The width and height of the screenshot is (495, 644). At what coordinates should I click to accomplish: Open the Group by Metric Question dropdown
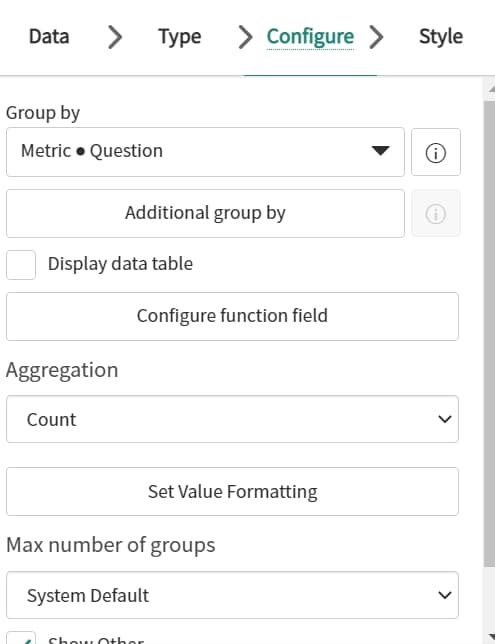pyautogui.click(x=205, y=152)
